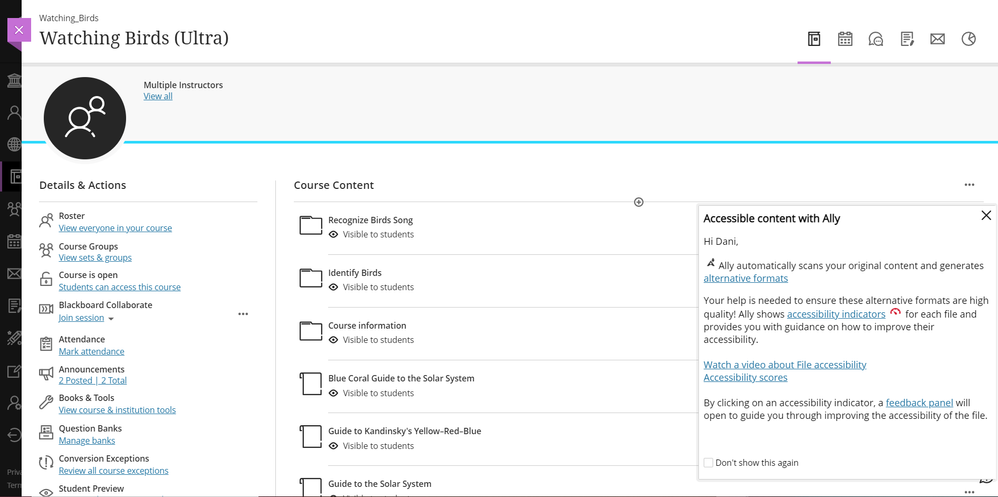Open Guide to Kandinsky's Yellow-Red-Blue
Viewport: 998px width, 497px height.
point(405,431)
